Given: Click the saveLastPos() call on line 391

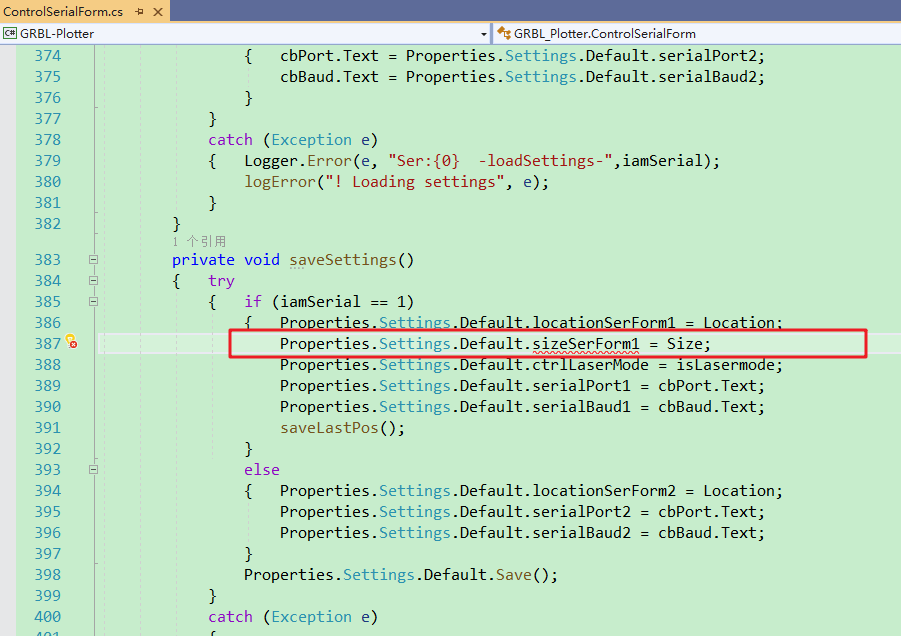Looking at the screenshot, I should coord(329,428).
